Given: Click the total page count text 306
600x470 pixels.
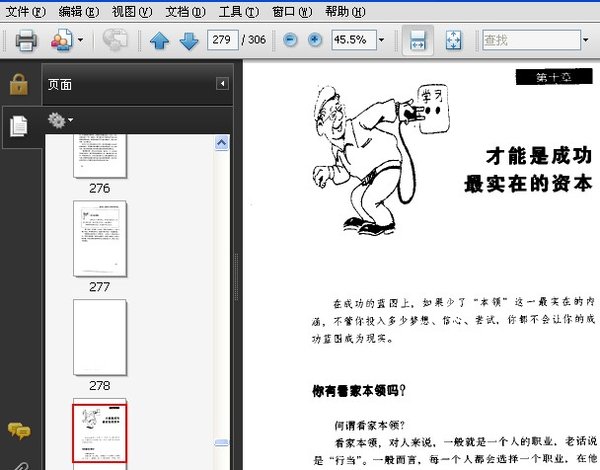Looking at the screenshot, I should pos(257,39).
